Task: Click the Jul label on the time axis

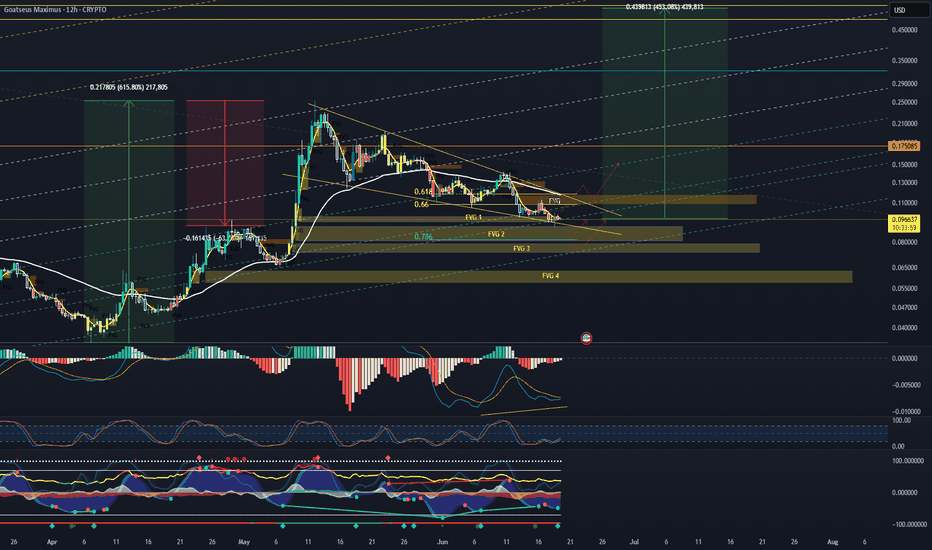Action: (x=634, y=542)
